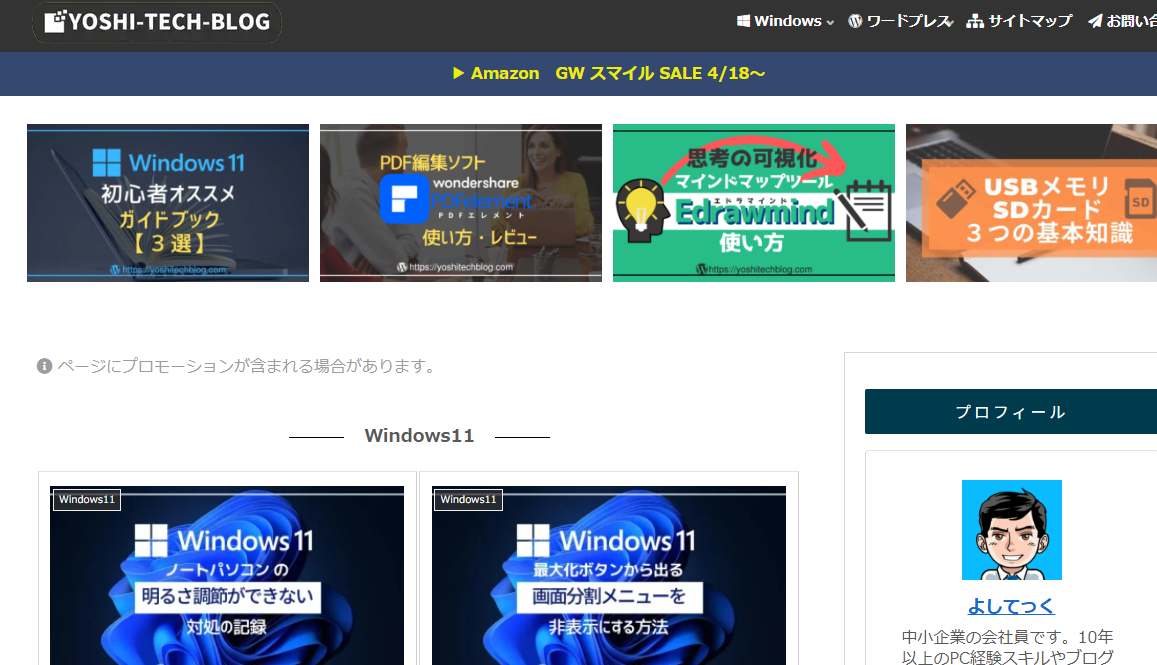Screen dimensions: 1157x665
Task: Open the Amazon GW スマイル SALE banner link
Action: coord(609,73)
